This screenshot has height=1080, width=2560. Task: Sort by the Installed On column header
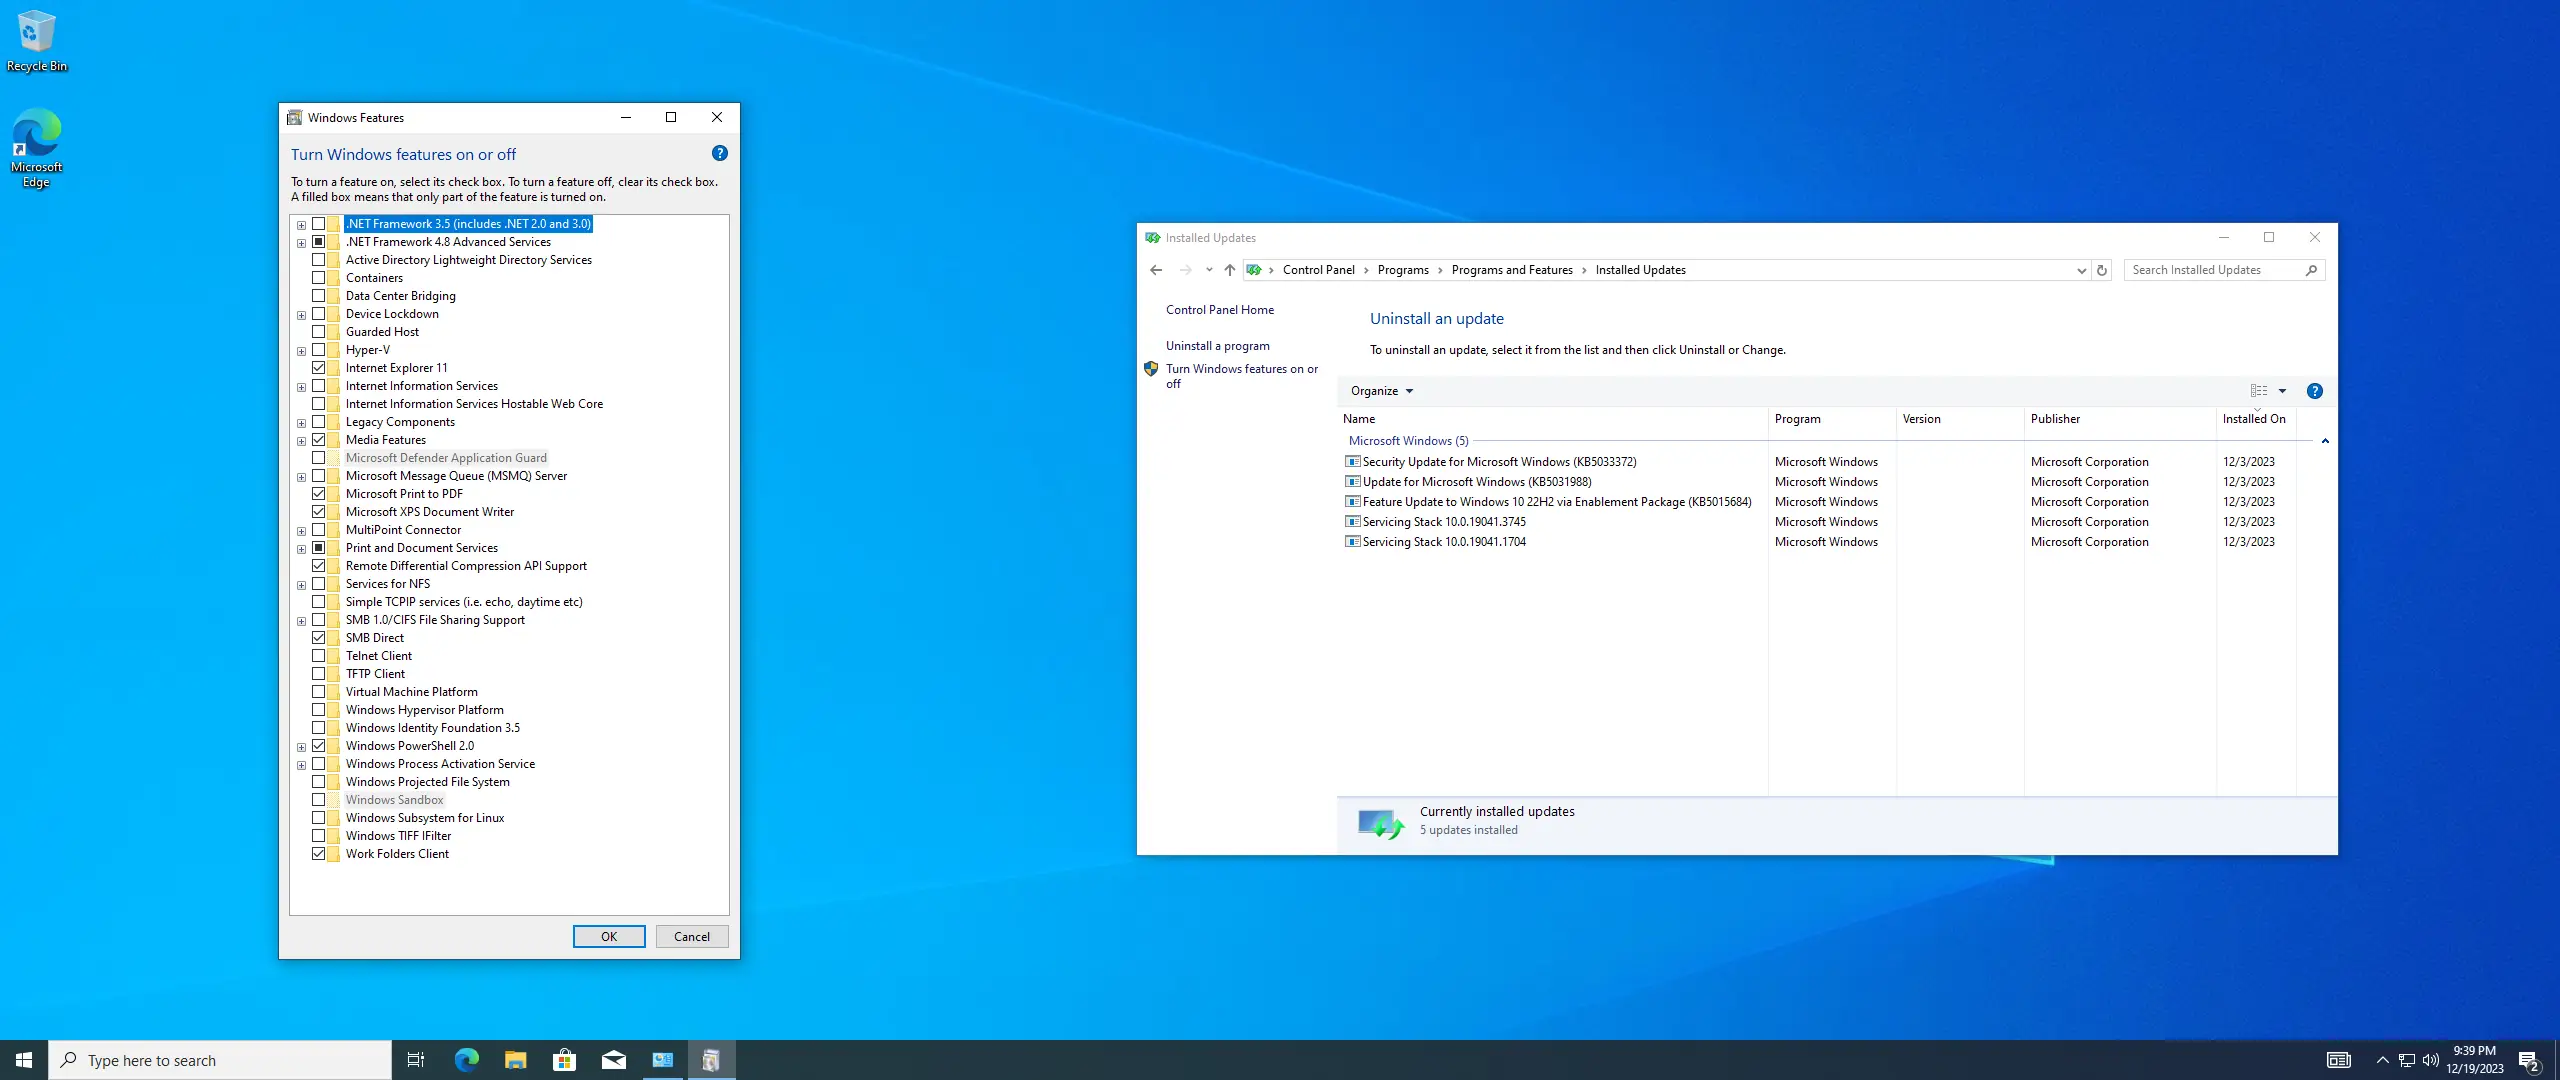coord(2253,419)
